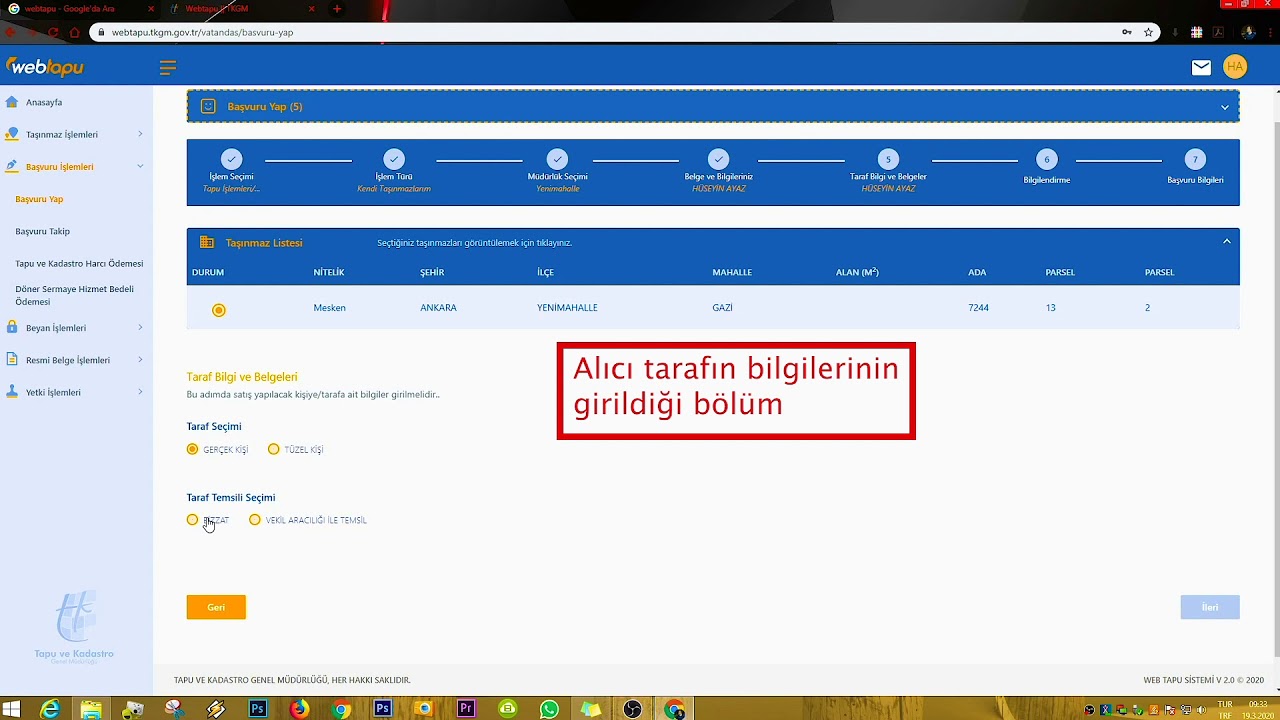Go to completed step İşlem Seçimi circle
Screen dimensions: 1280x720
click(231, 159)
